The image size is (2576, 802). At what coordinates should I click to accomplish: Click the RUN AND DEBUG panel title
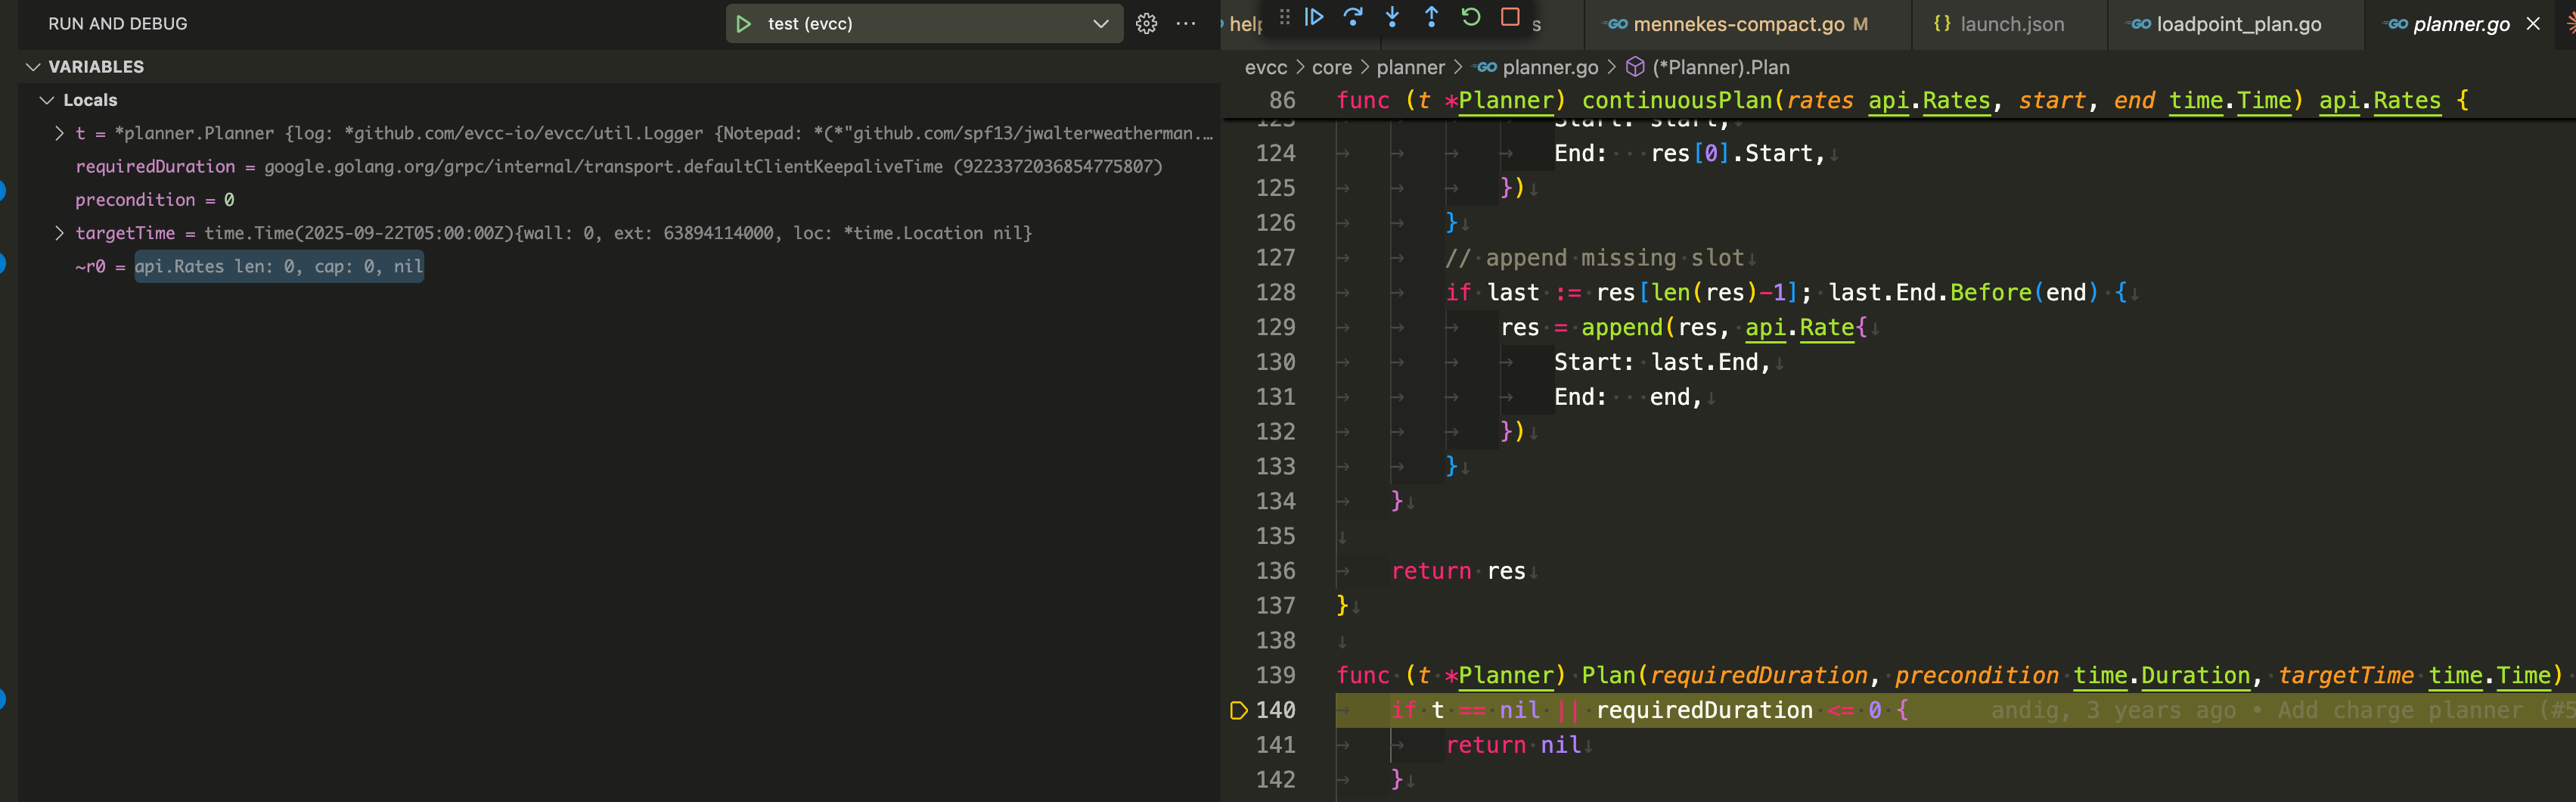[118, 24]
